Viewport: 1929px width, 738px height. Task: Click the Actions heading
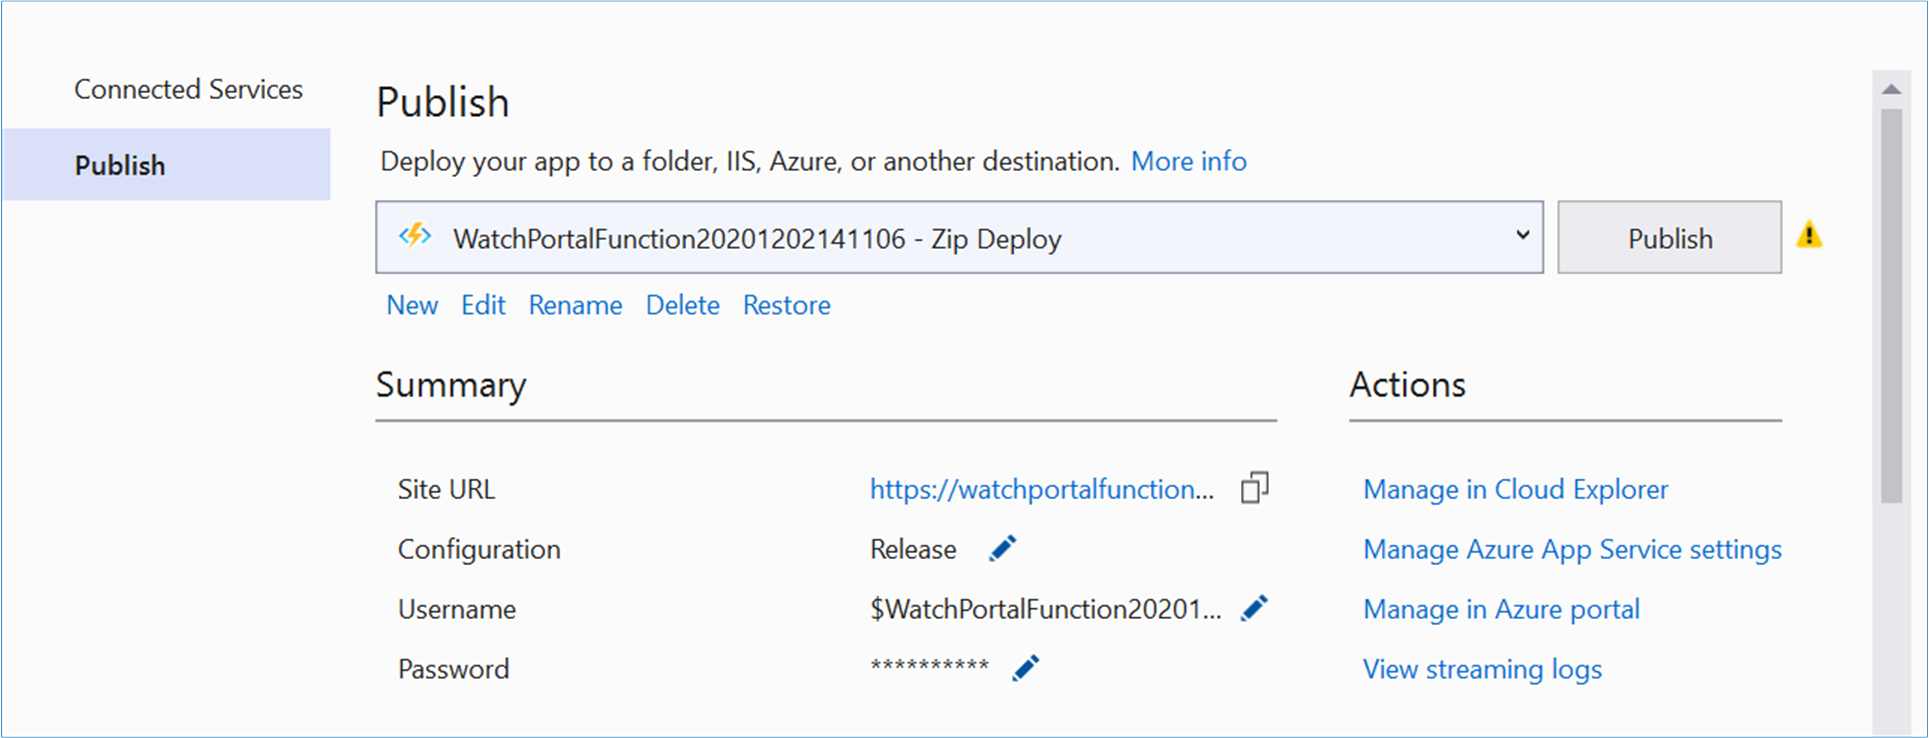coord(1407,385)
